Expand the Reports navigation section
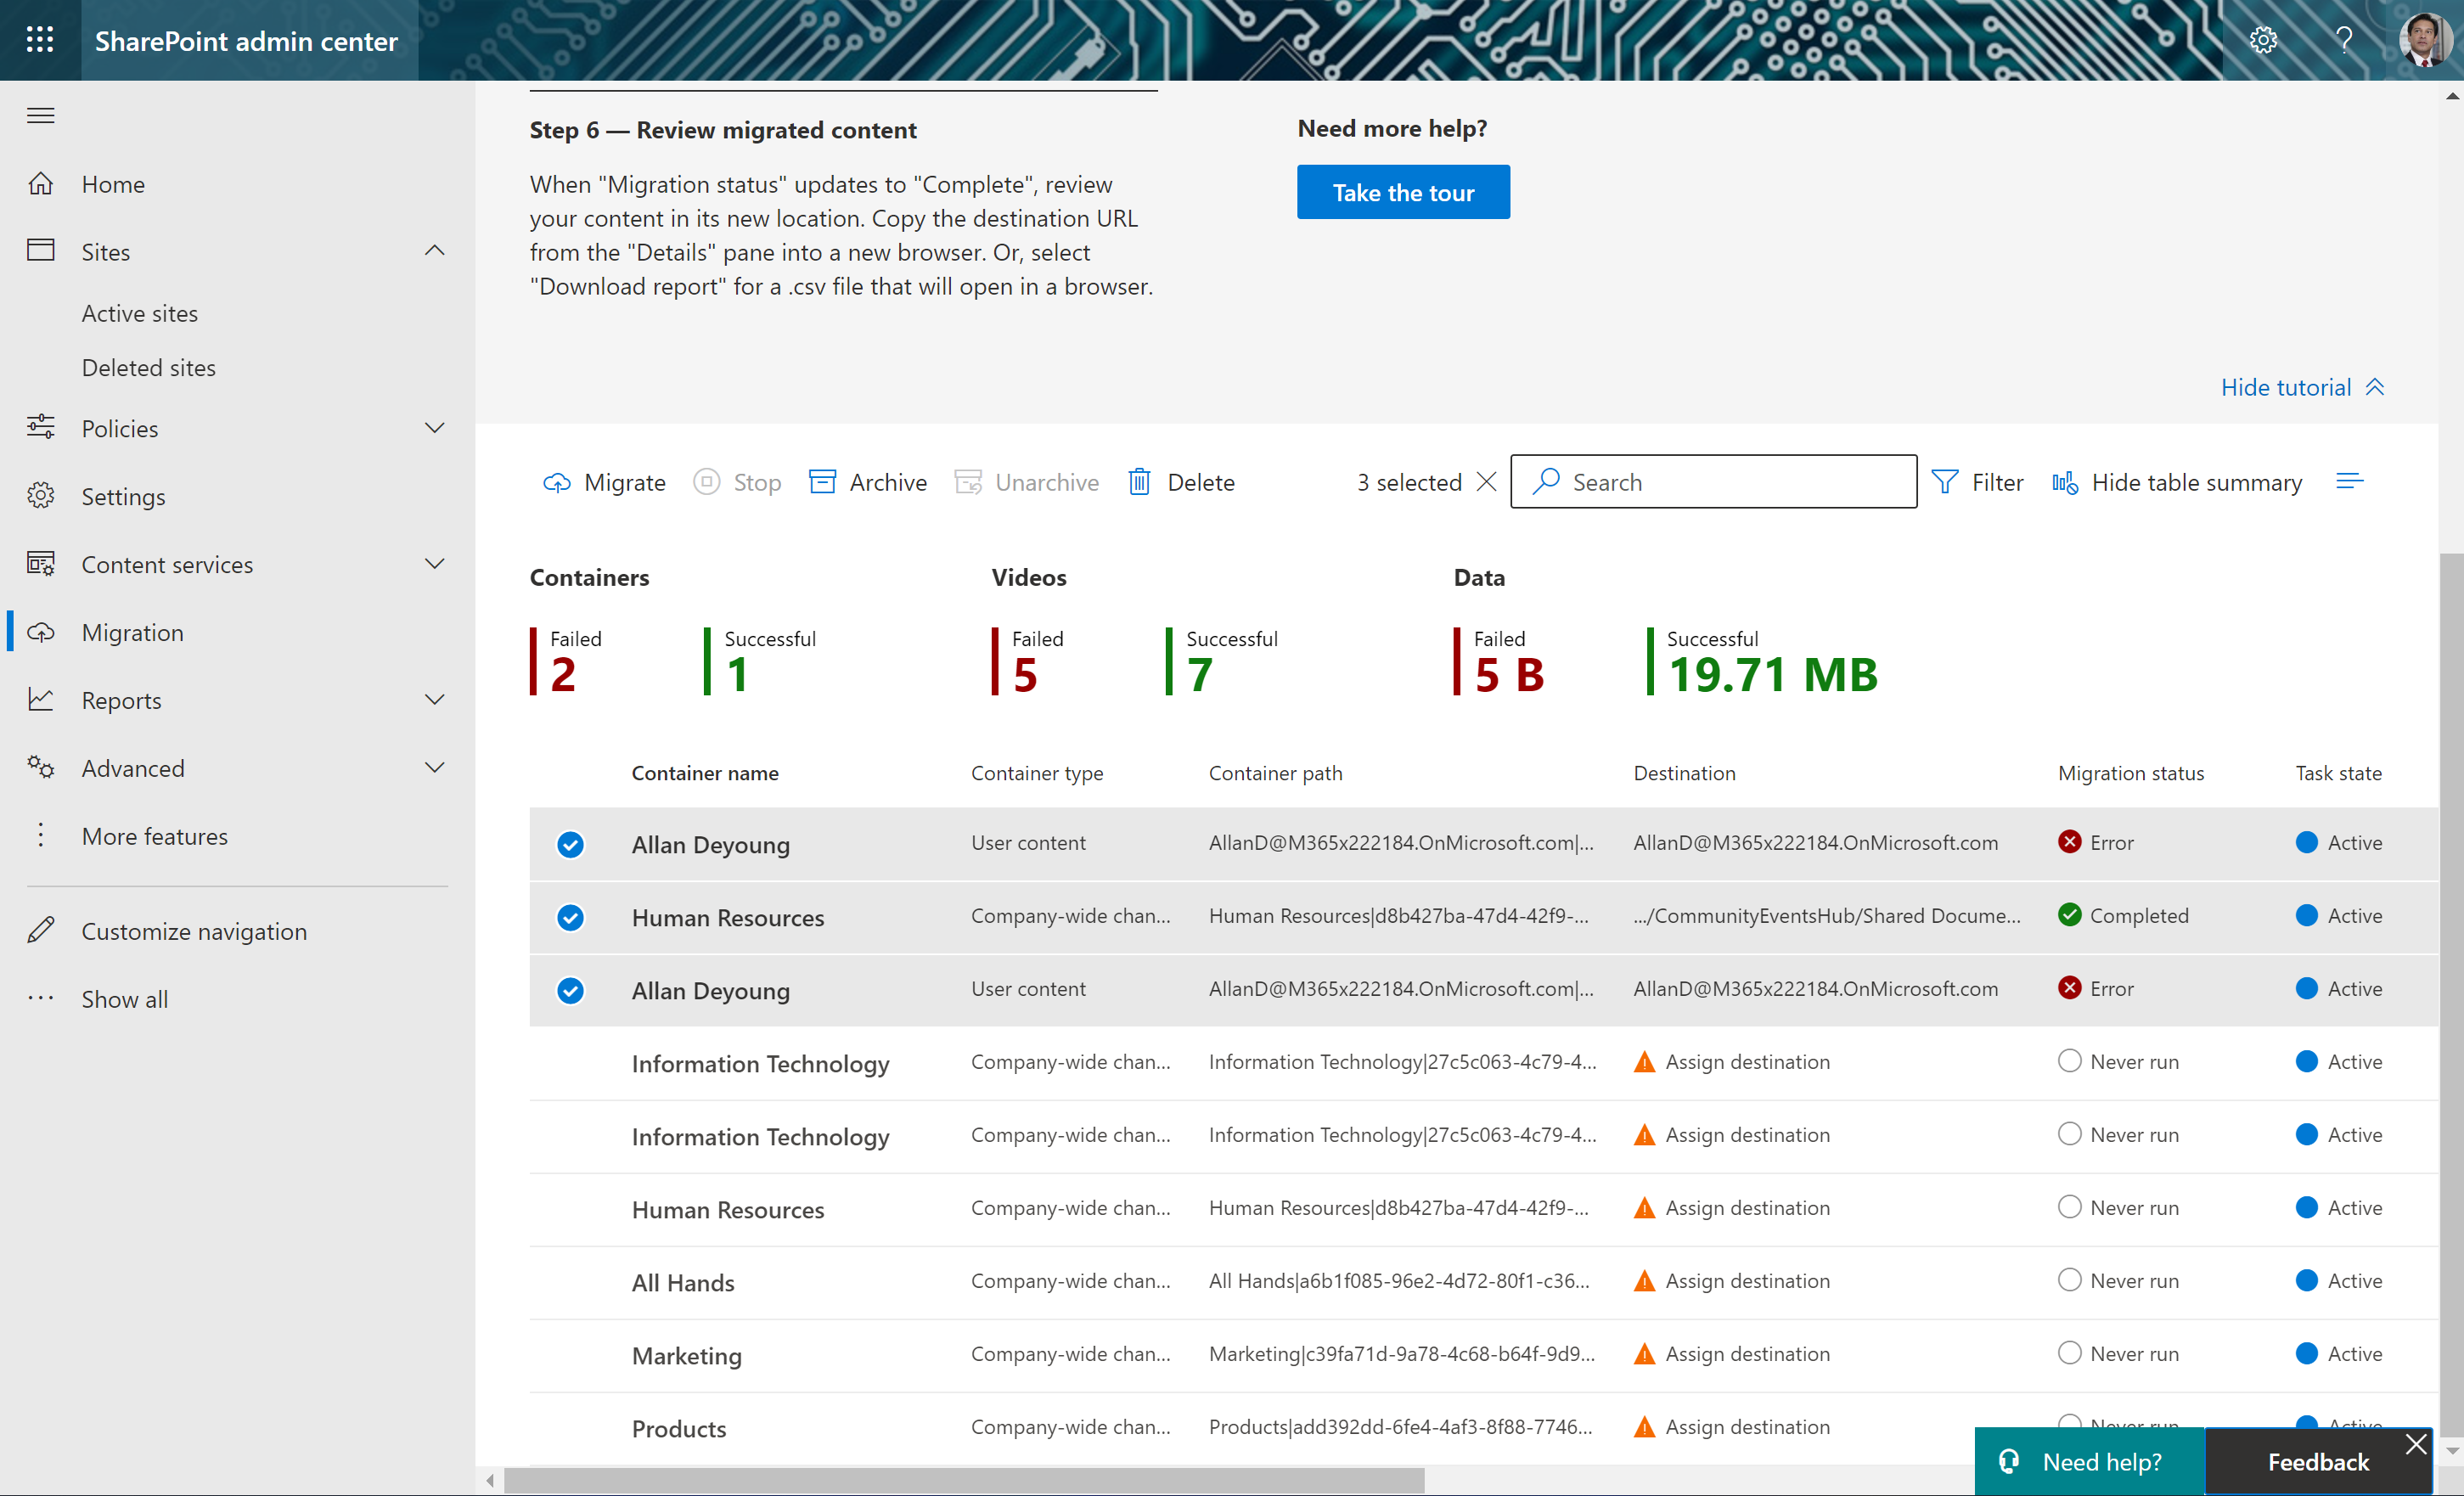This screenshot has height=1496, width=2464. pos(434,700)
